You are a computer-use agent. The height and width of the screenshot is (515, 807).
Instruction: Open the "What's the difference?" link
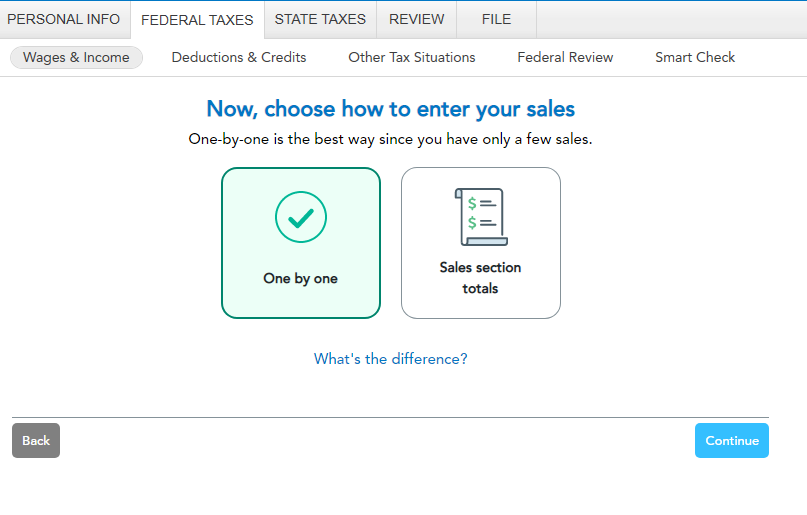pyautogui.click(x=391, y=359)
